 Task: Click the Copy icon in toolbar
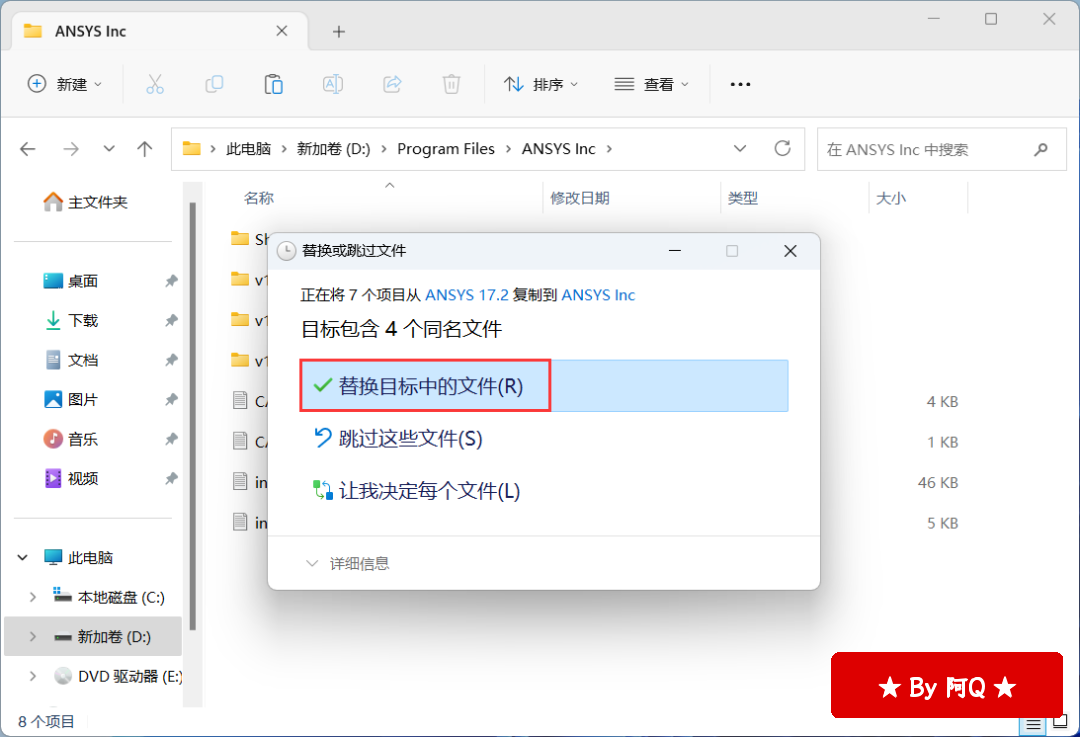[x=214, y=84]
